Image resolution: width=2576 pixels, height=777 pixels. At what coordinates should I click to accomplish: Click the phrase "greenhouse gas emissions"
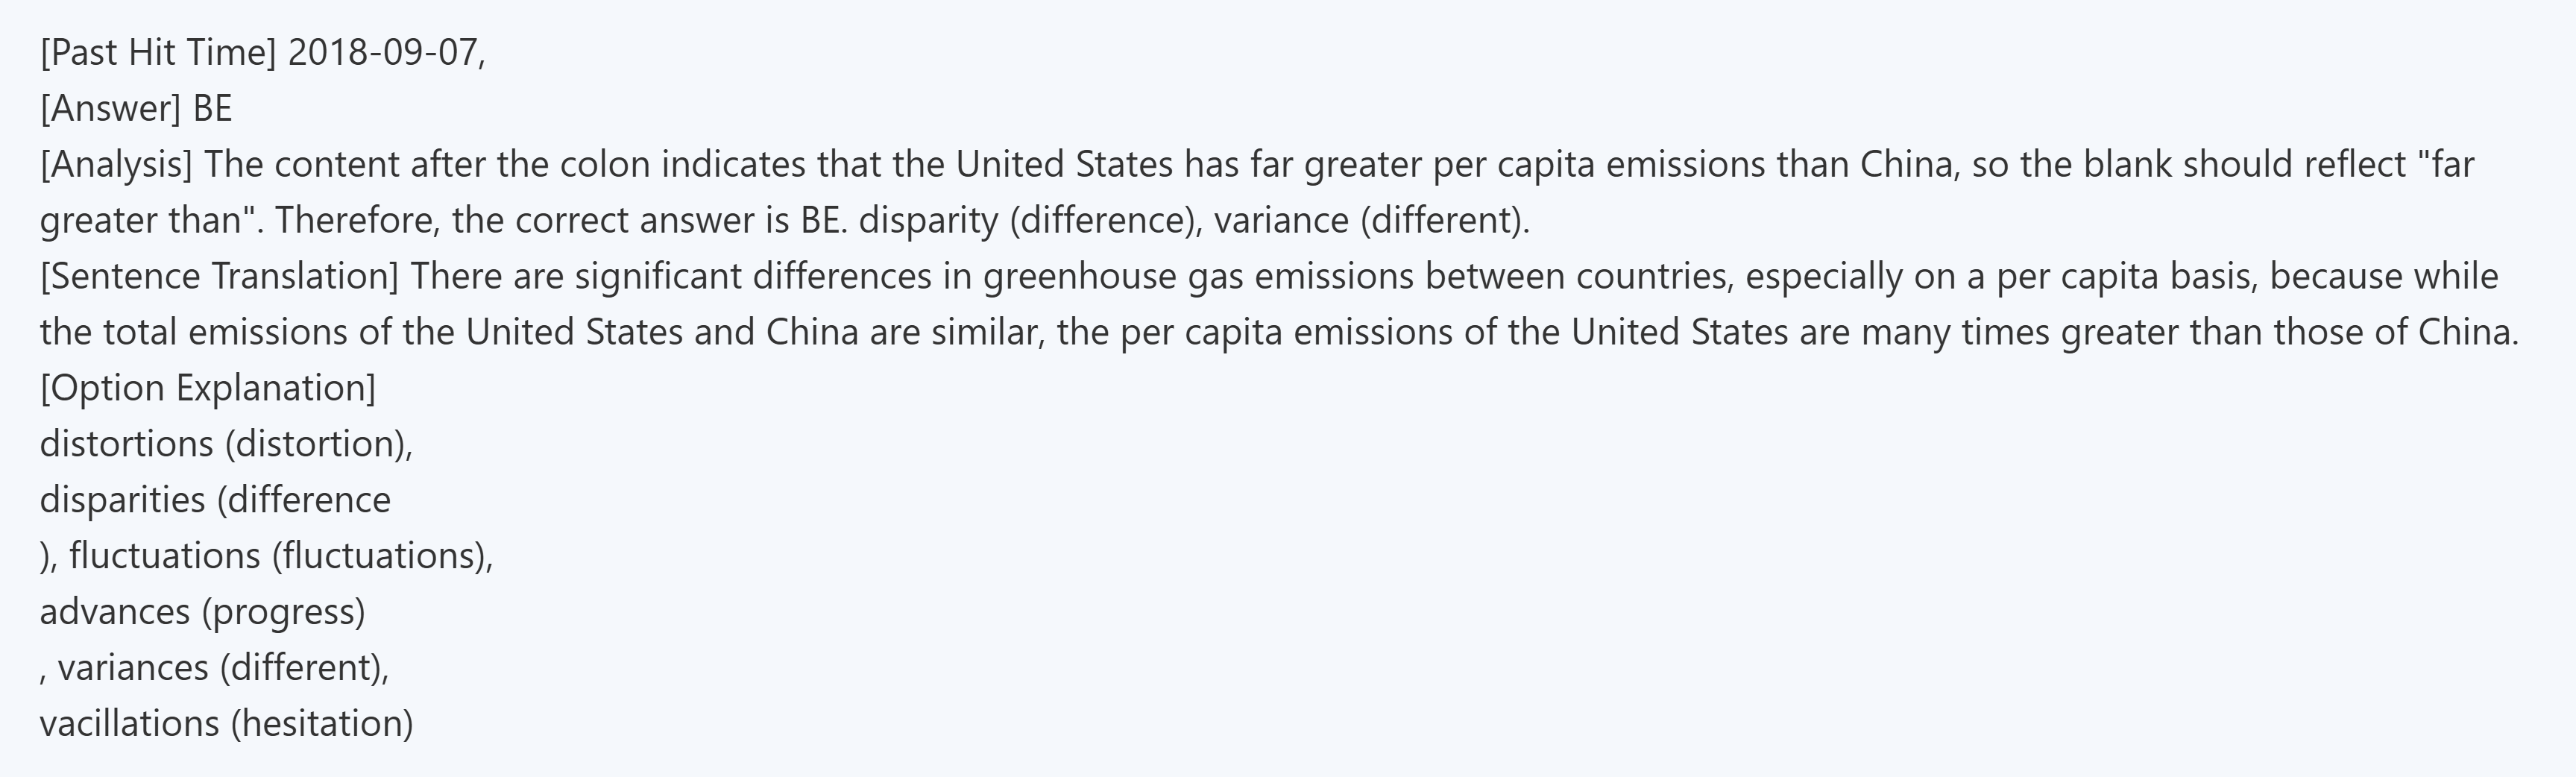click(x=1198, y=276)
